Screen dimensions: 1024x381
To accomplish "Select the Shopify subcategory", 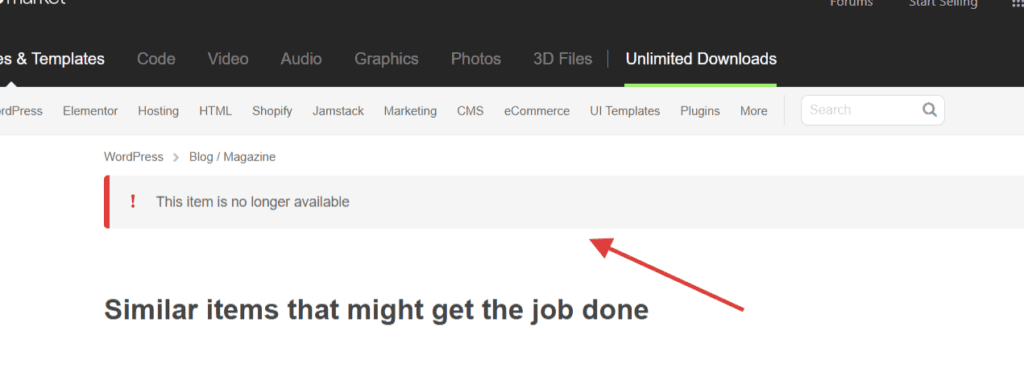I will pyautogui.click(x=272, y=111).
